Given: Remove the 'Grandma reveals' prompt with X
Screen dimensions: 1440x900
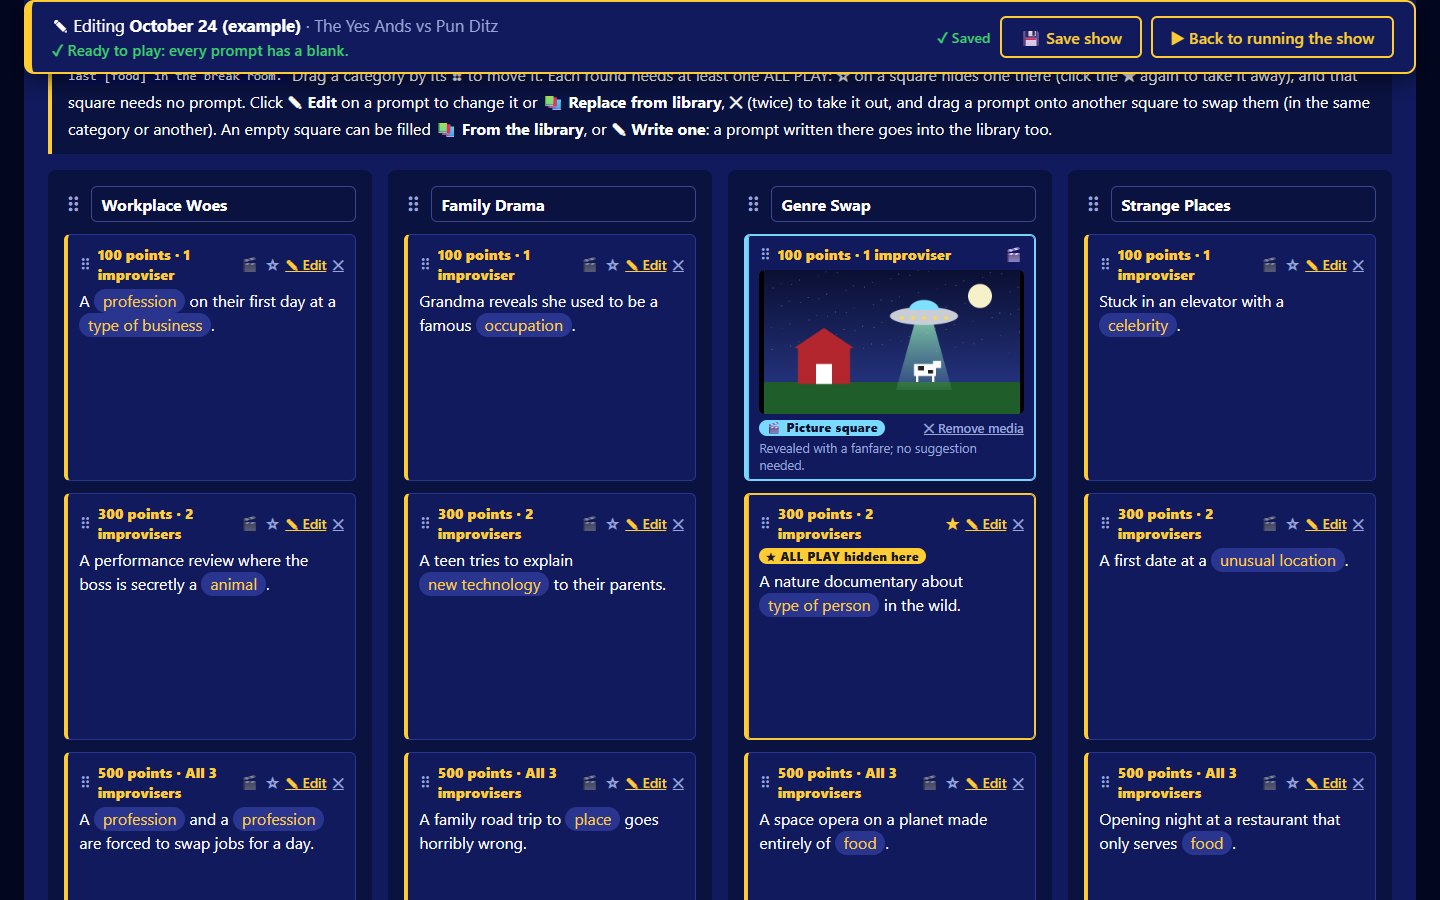Looking at the screenshot, I should point(678,265).
